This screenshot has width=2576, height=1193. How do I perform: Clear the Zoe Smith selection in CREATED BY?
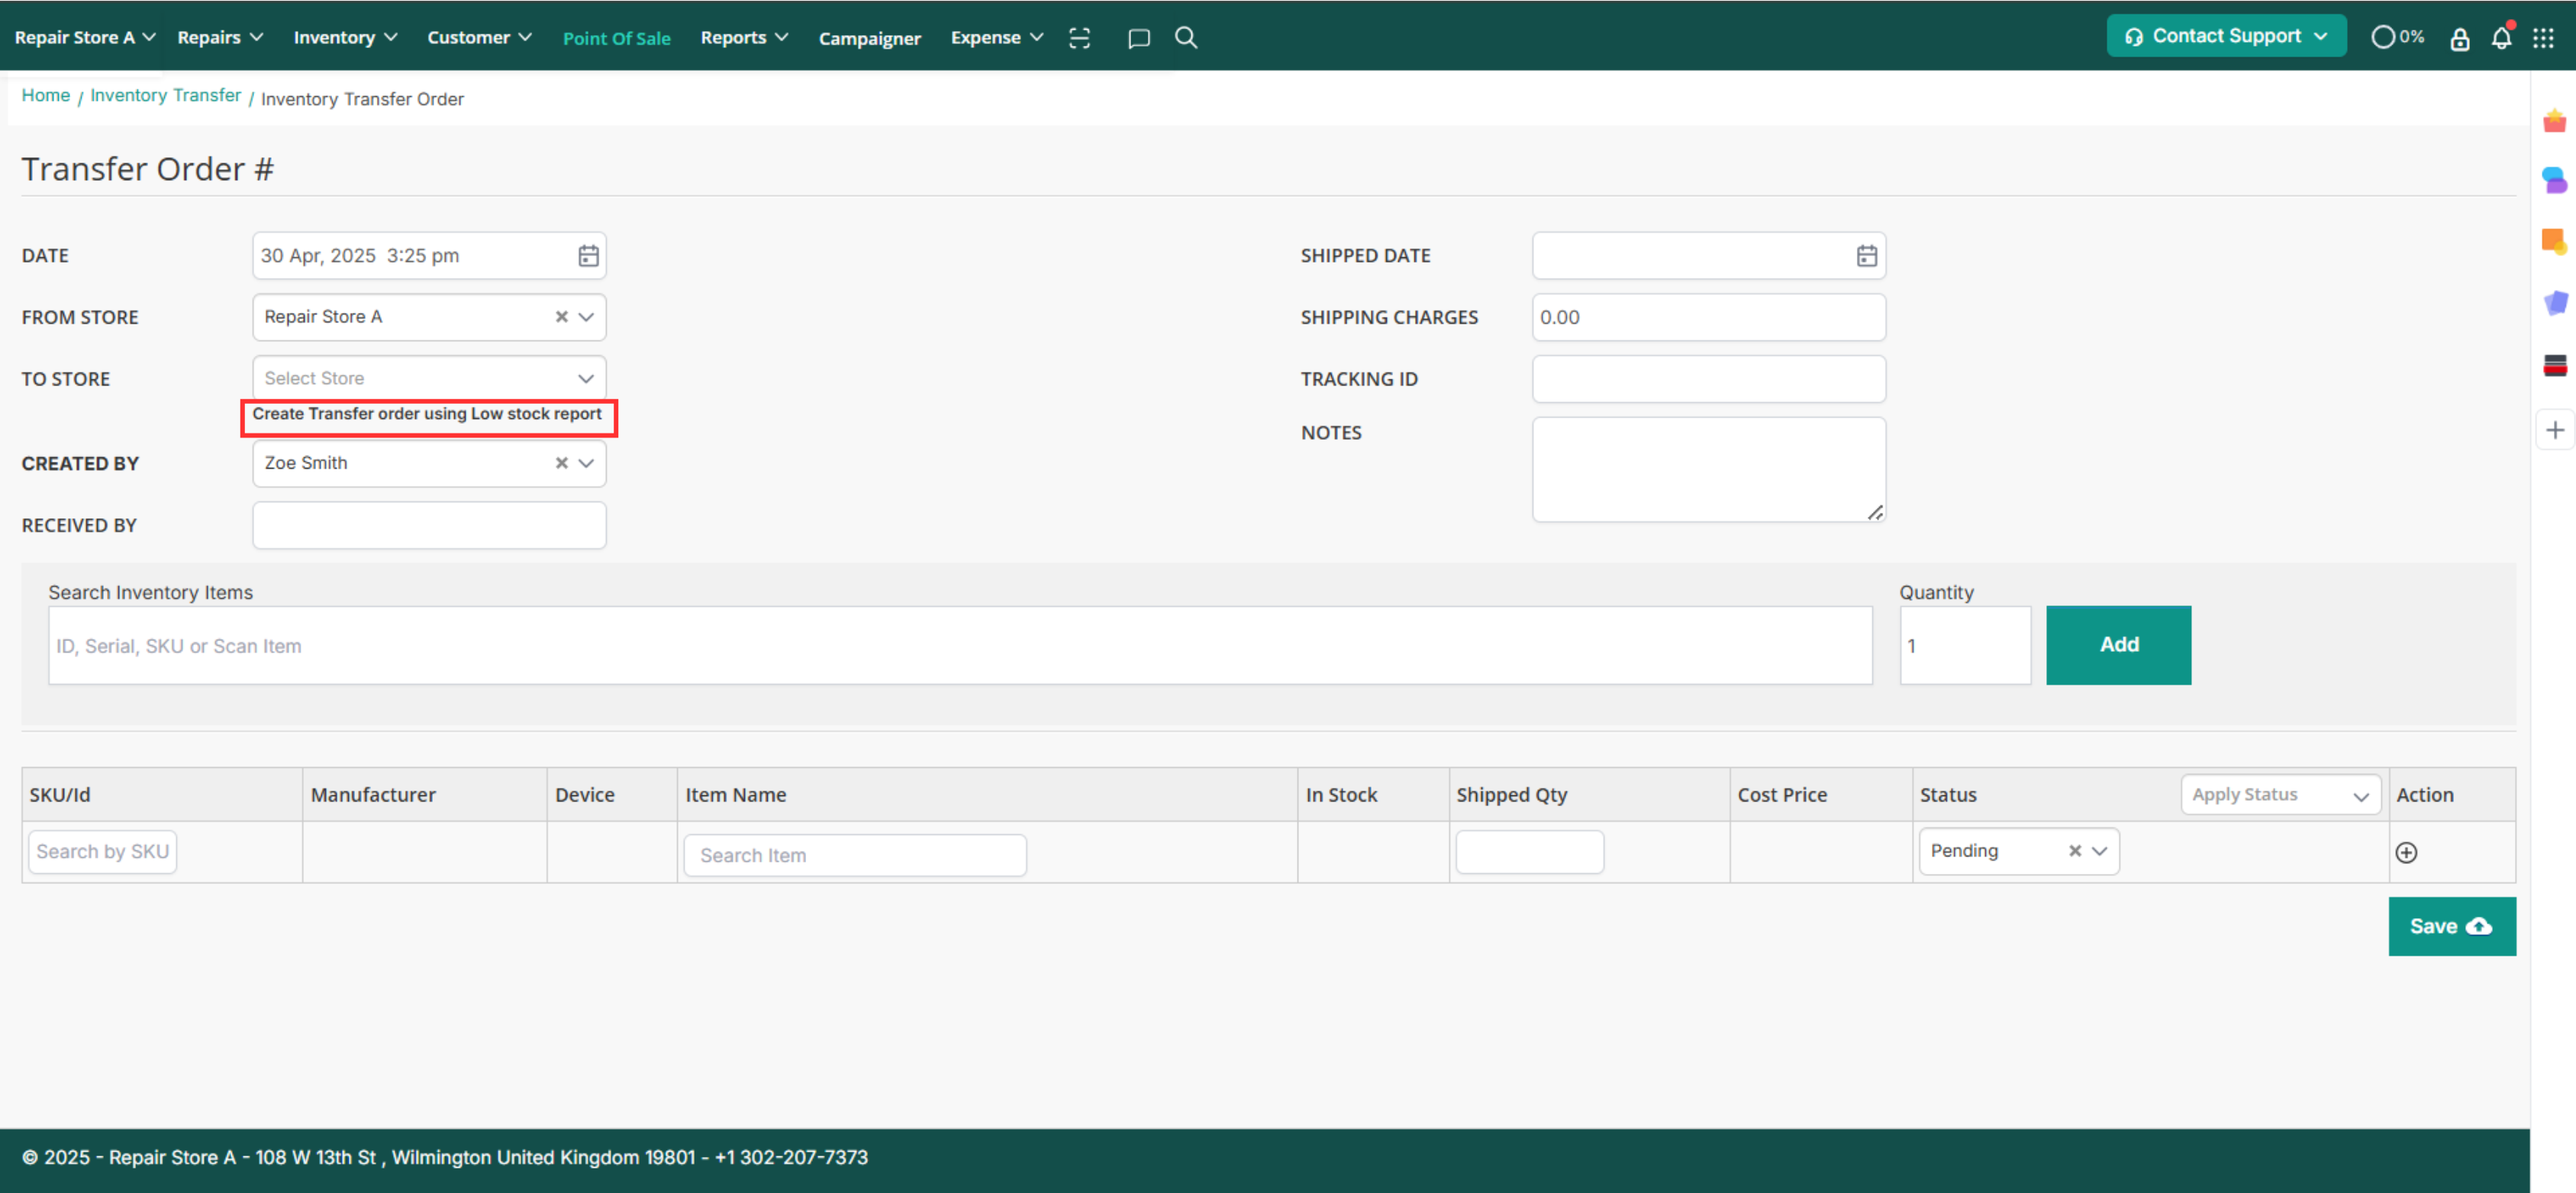[561, 463]
